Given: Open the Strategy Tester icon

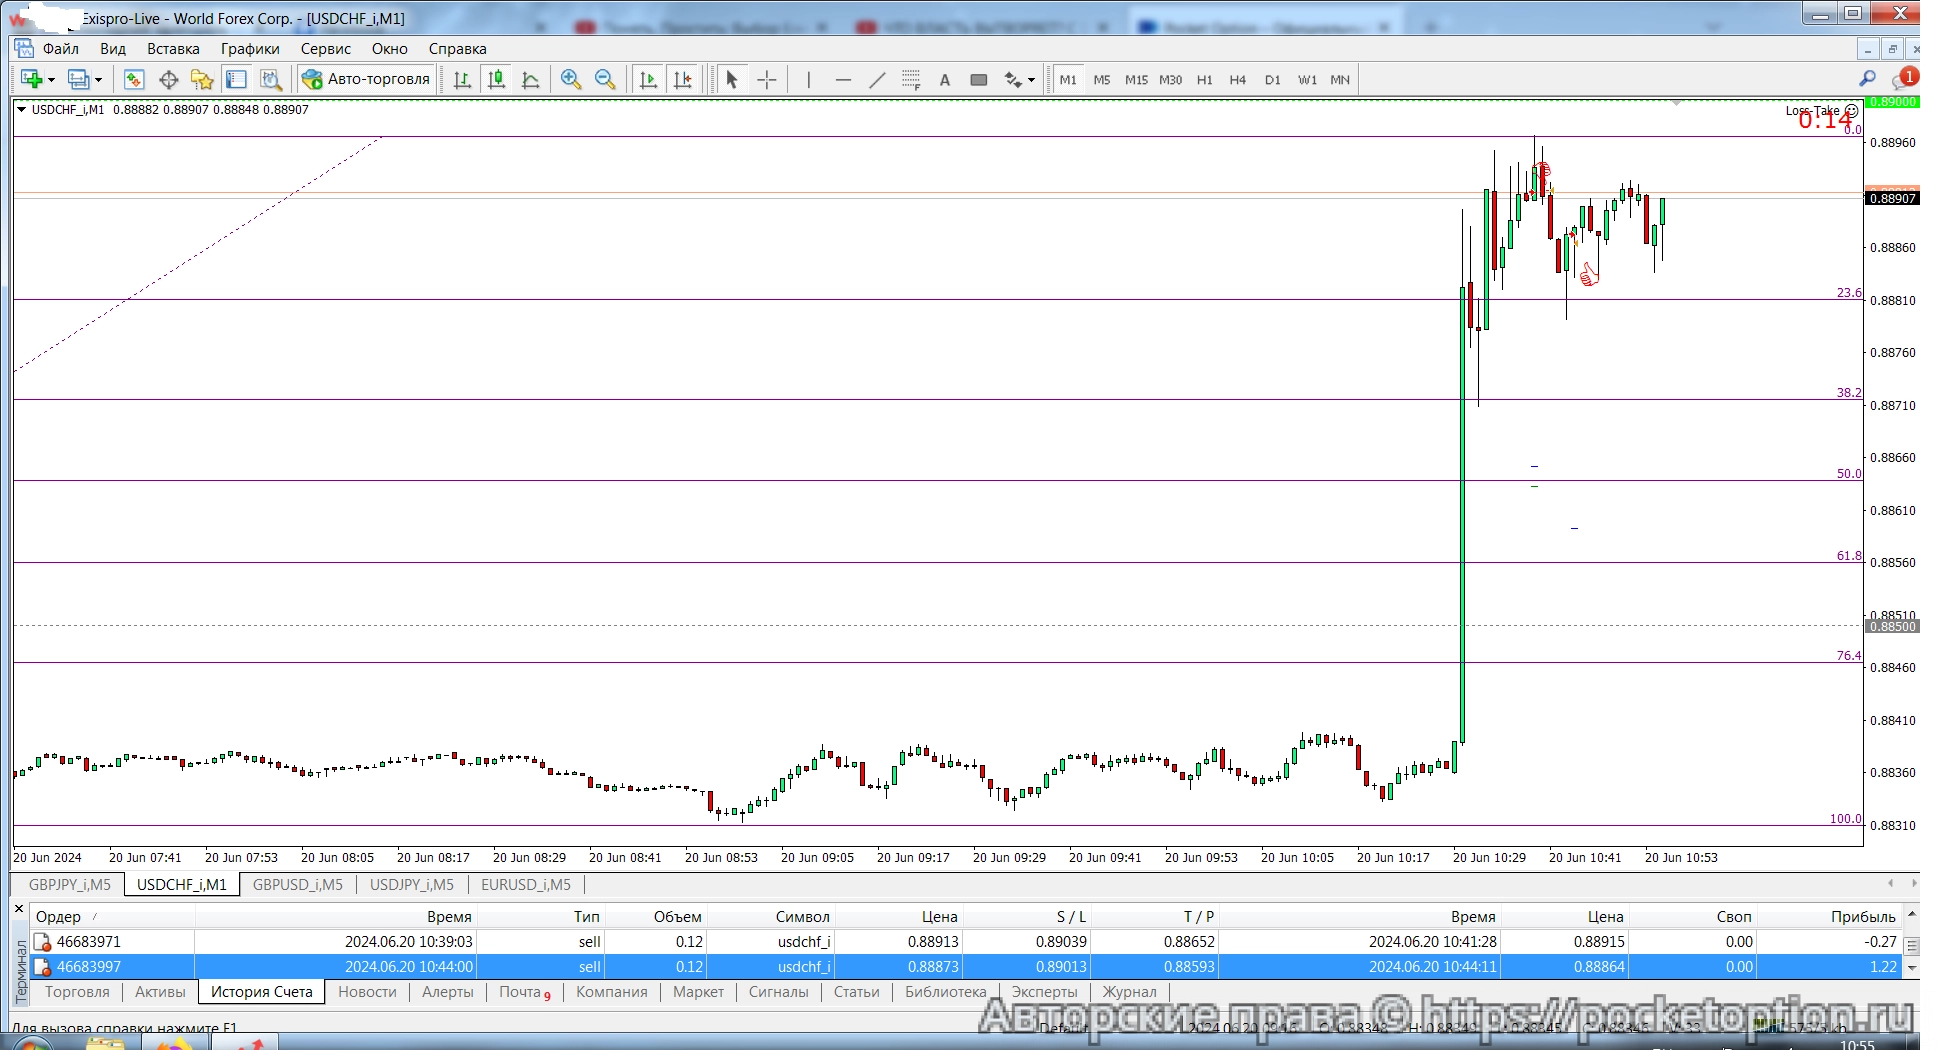Looking at the screenshot, I should (270, 80).
